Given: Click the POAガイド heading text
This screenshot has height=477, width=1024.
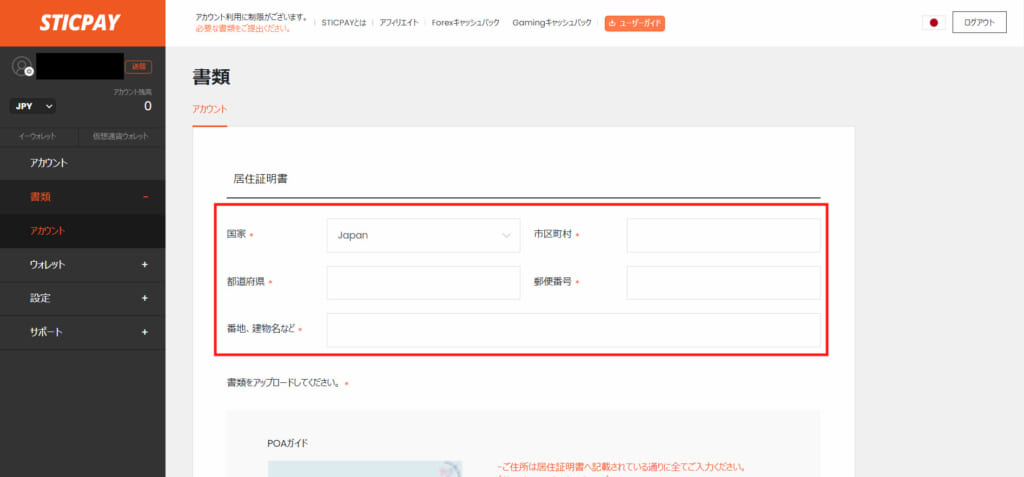Looking at the screenshot, I should click(287, 444).
